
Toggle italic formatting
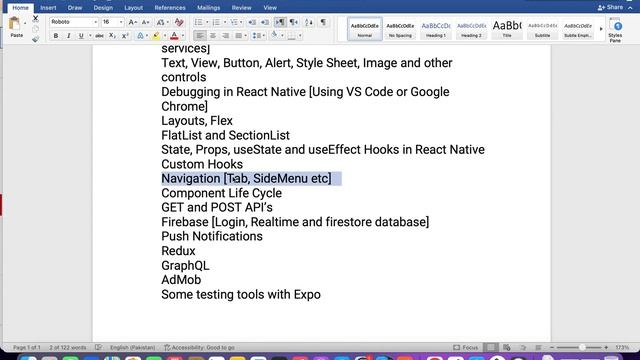69,36
